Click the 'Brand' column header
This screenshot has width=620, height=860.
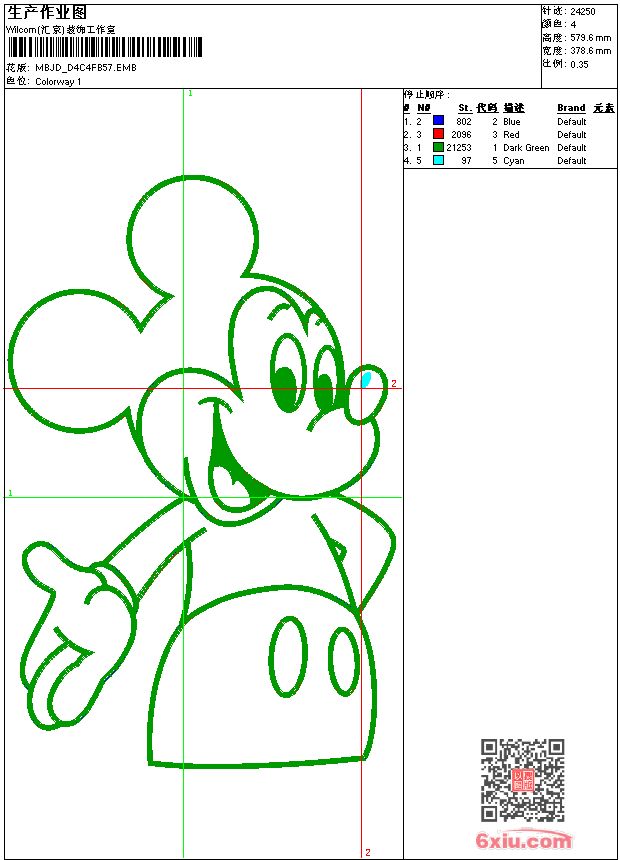click(571, 108)
